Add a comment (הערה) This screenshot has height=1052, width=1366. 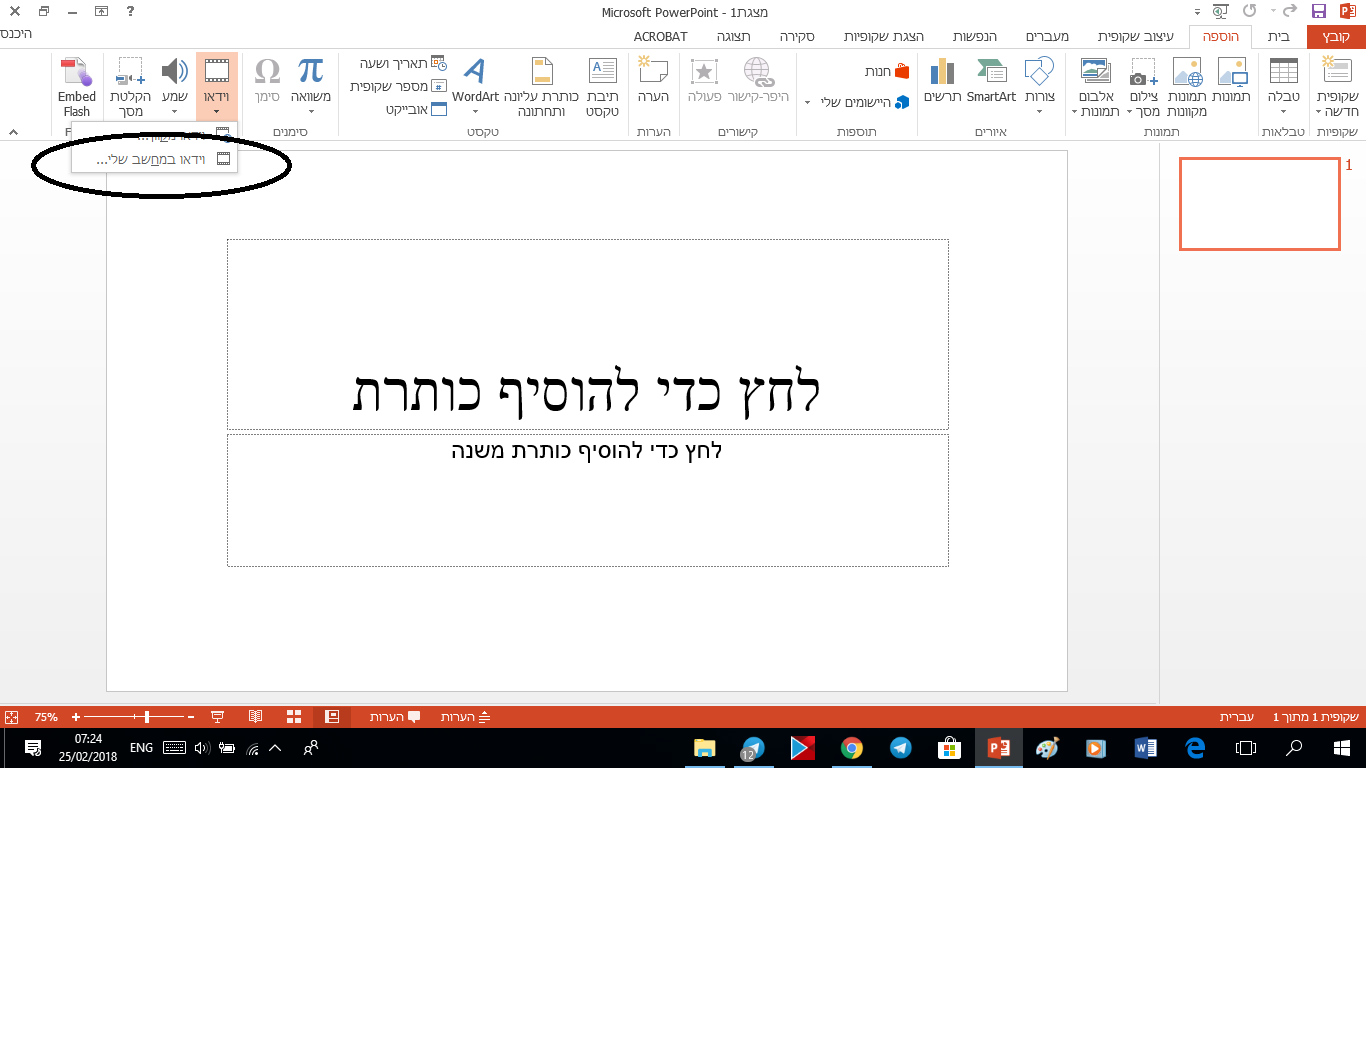click(655, 80)
